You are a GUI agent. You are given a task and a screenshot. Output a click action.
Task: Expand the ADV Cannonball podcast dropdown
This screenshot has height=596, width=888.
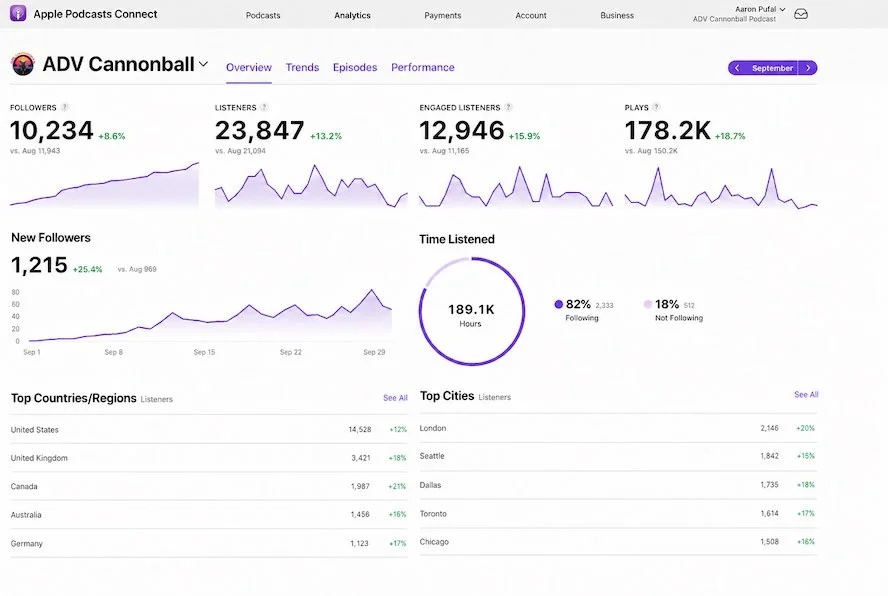[203, 65]
